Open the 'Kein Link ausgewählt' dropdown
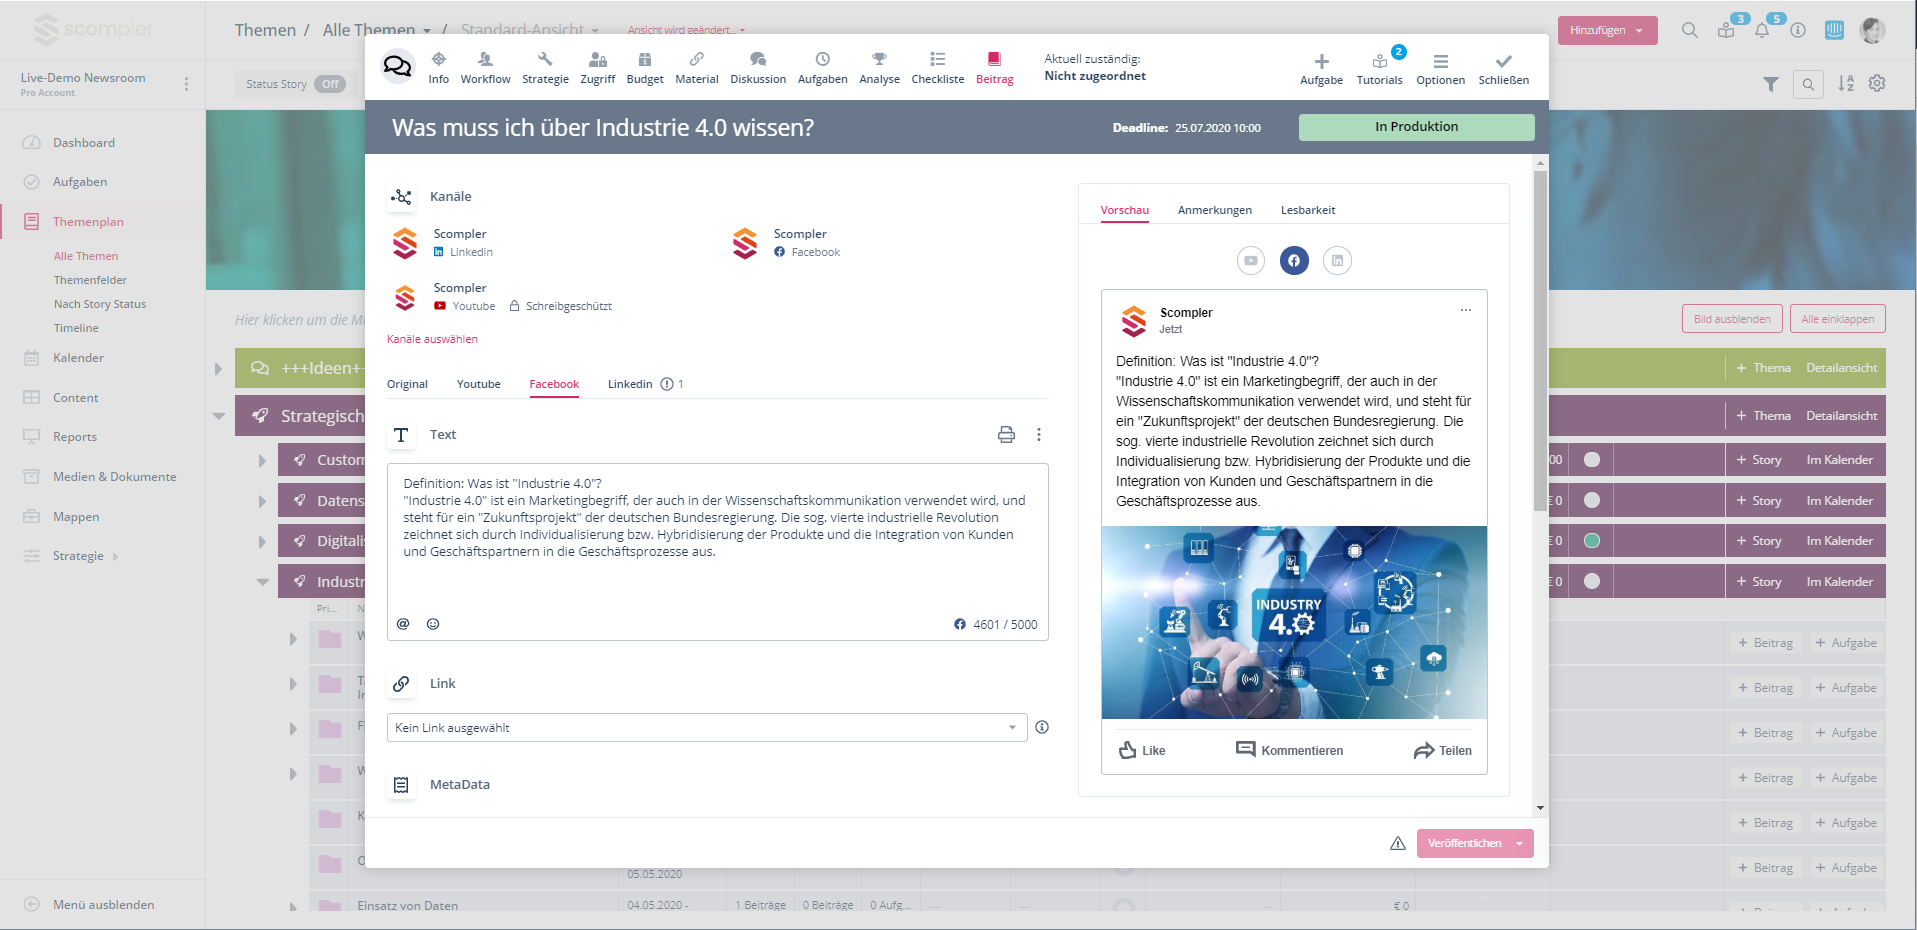The image size is (1917, 930). (x=706, y=728)
